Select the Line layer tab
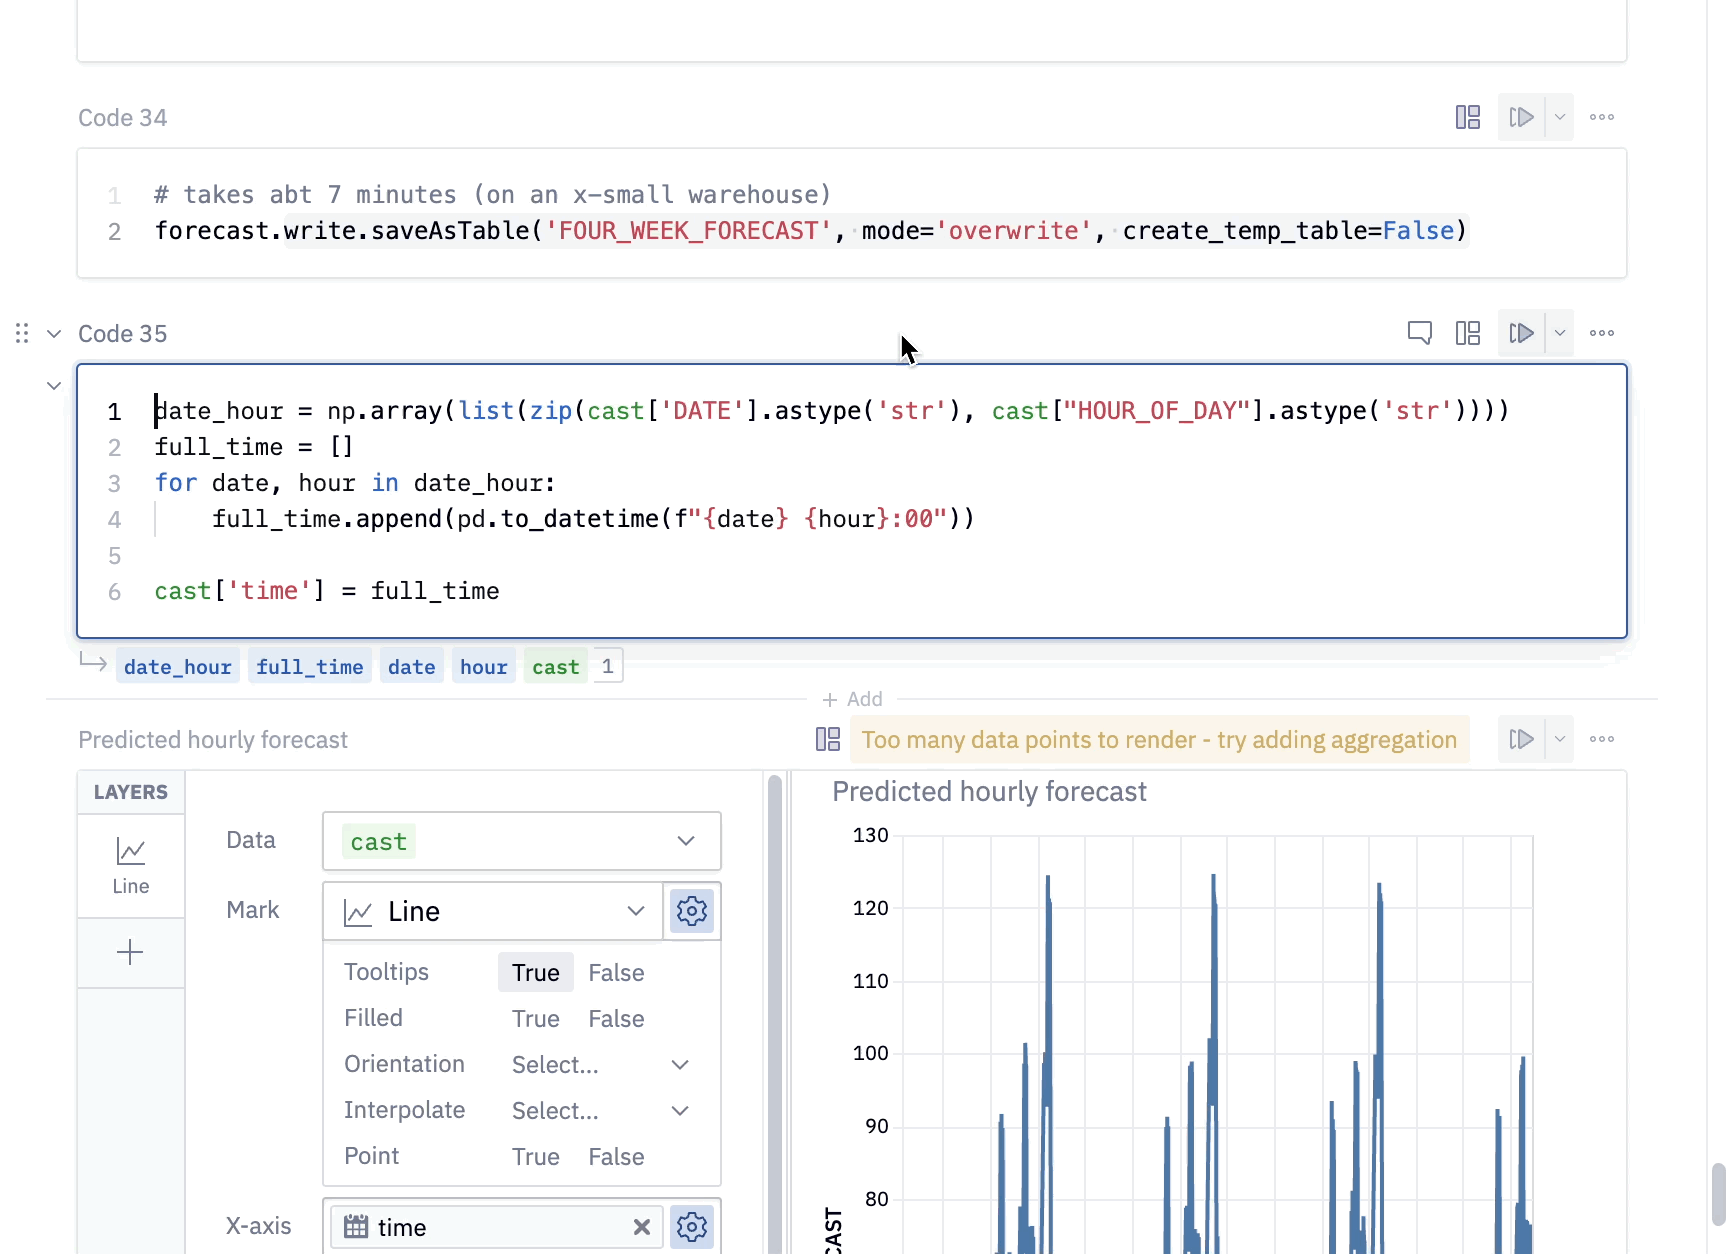The width and height of the screenshot is (1726, 1254). (131, 866)
